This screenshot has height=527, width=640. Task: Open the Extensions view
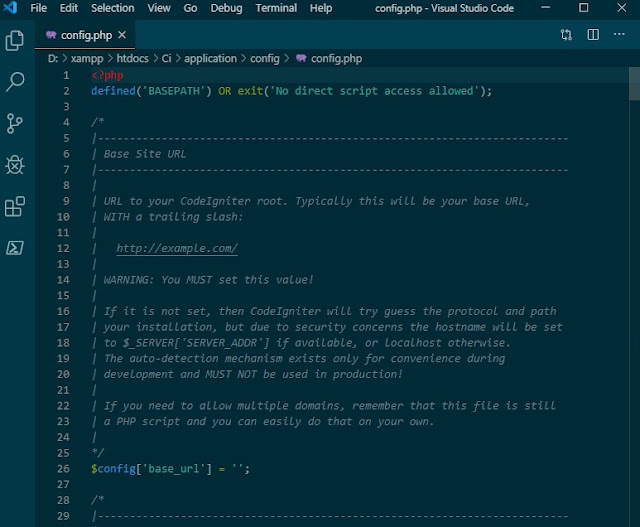tap(15, 206)
